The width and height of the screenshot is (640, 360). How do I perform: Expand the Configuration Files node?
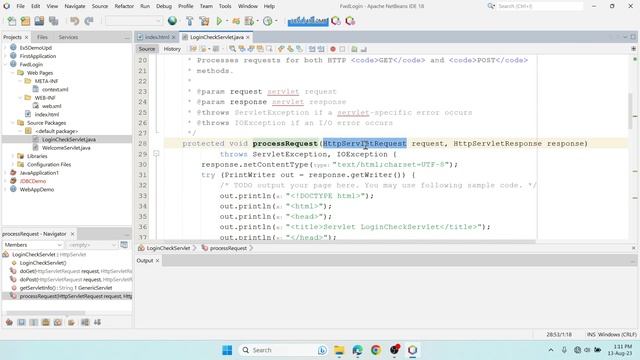(x=13, y=164)
